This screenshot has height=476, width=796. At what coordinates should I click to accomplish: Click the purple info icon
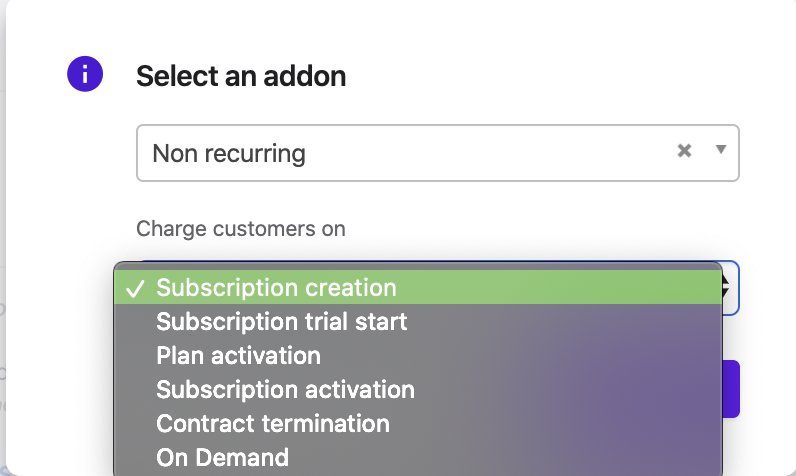coord(85,73)
